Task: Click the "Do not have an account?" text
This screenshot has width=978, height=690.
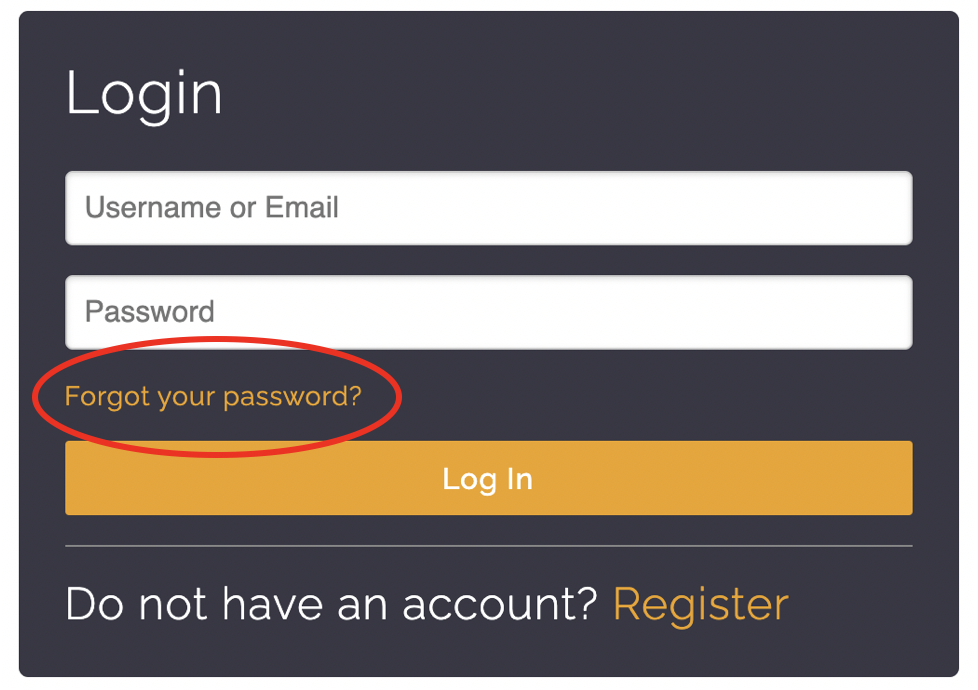Action: [x=330, y=604]
